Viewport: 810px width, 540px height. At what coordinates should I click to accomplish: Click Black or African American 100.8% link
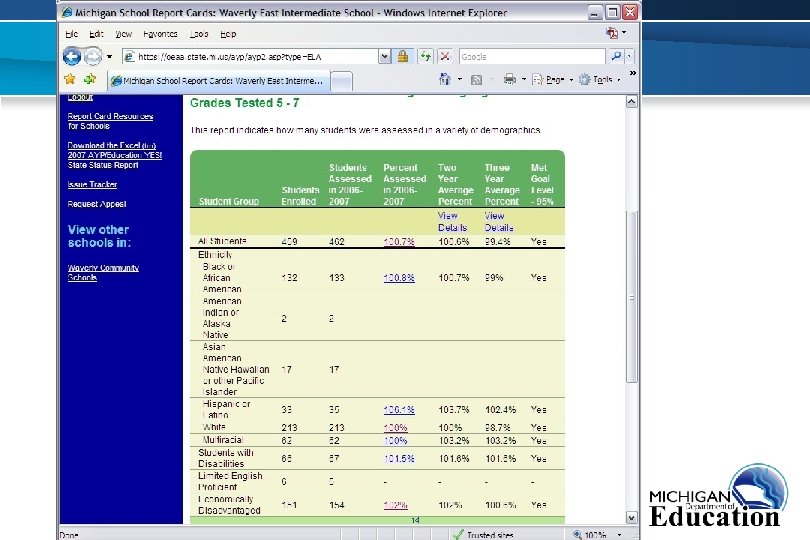(399, 277)
